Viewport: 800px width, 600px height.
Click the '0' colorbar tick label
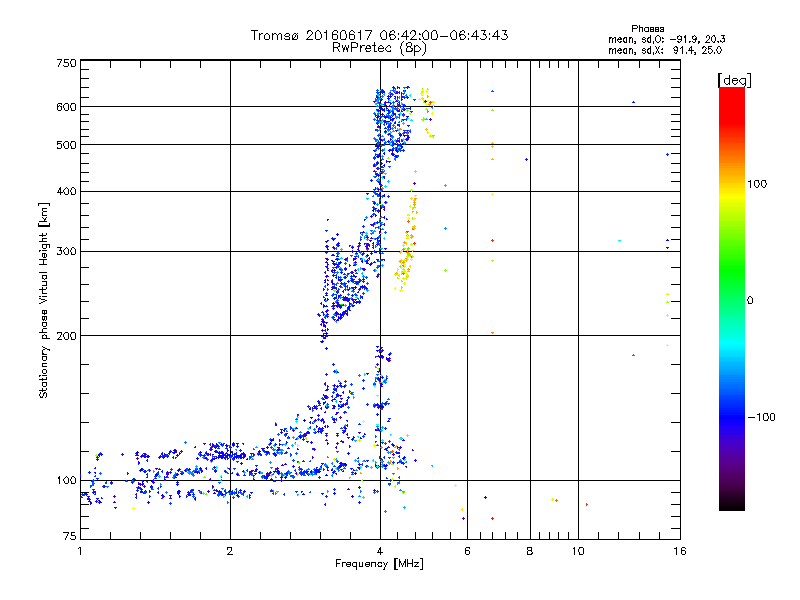click(x=750, y=301)
